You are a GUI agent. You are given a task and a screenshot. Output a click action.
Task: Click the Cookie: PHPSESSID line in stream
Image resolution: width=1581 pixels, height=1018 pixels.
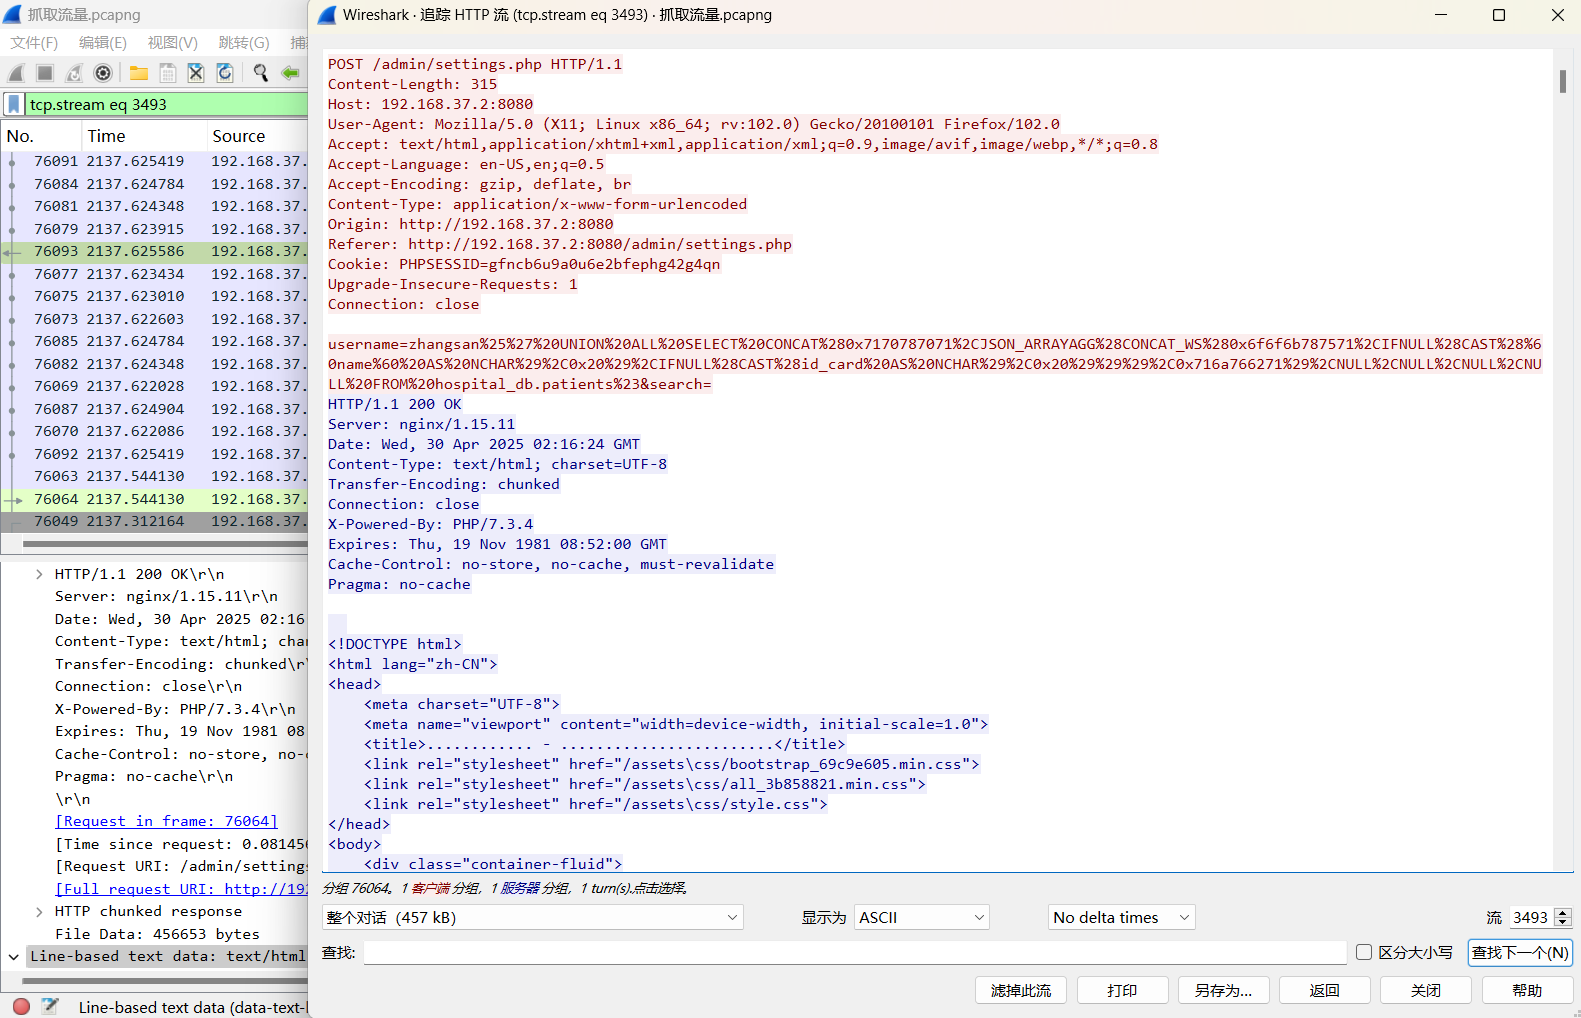click(524, 264)
